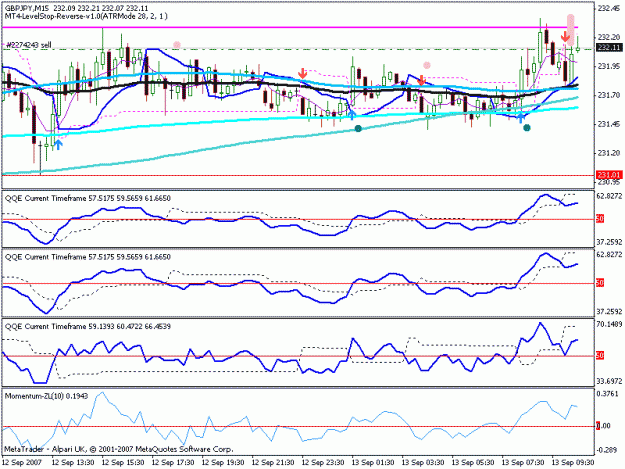Image resolution: width=625 pixels, height=469 pixels.
Task: Select the #2274243 sell order label
Action: [29, 45]
